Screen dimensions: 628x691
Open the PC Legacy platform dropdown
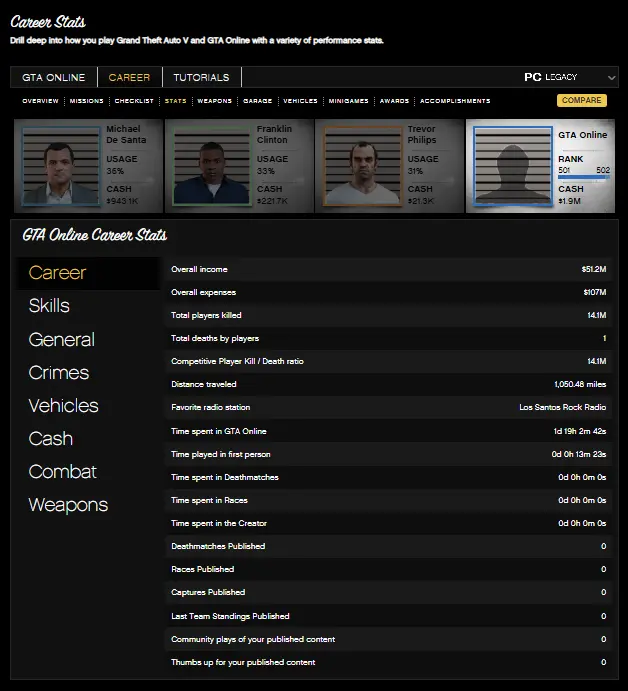pyautogui.click(x=569, y=77)
